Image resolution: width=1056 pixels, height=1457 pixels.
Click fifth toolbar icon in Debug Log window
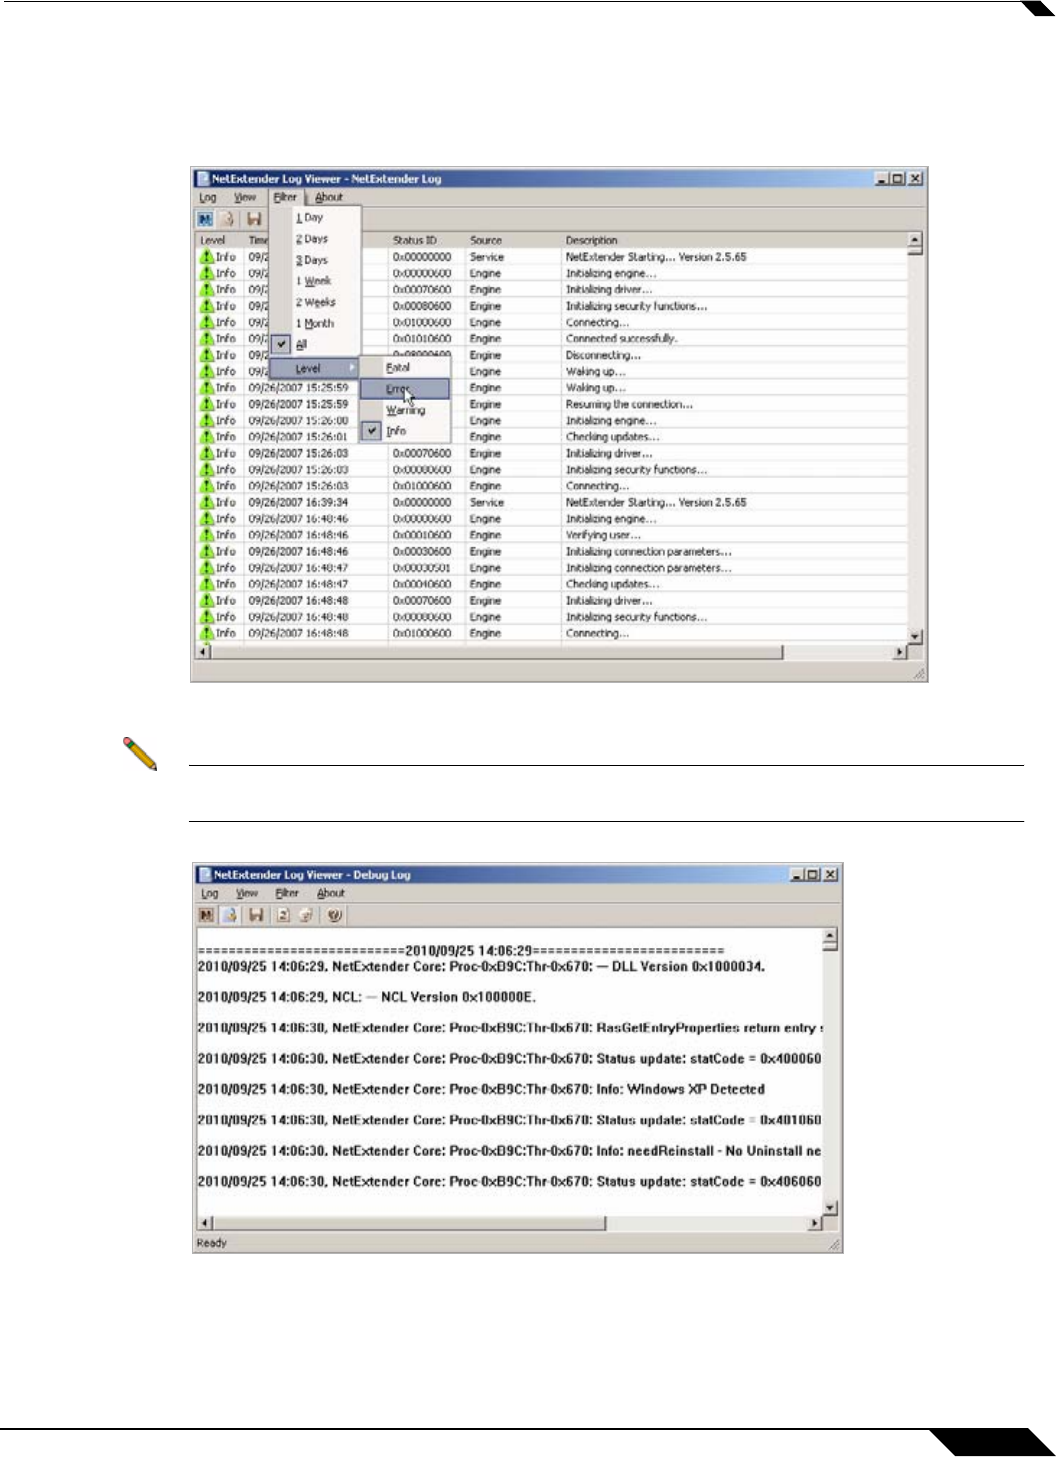click(306, 915)
